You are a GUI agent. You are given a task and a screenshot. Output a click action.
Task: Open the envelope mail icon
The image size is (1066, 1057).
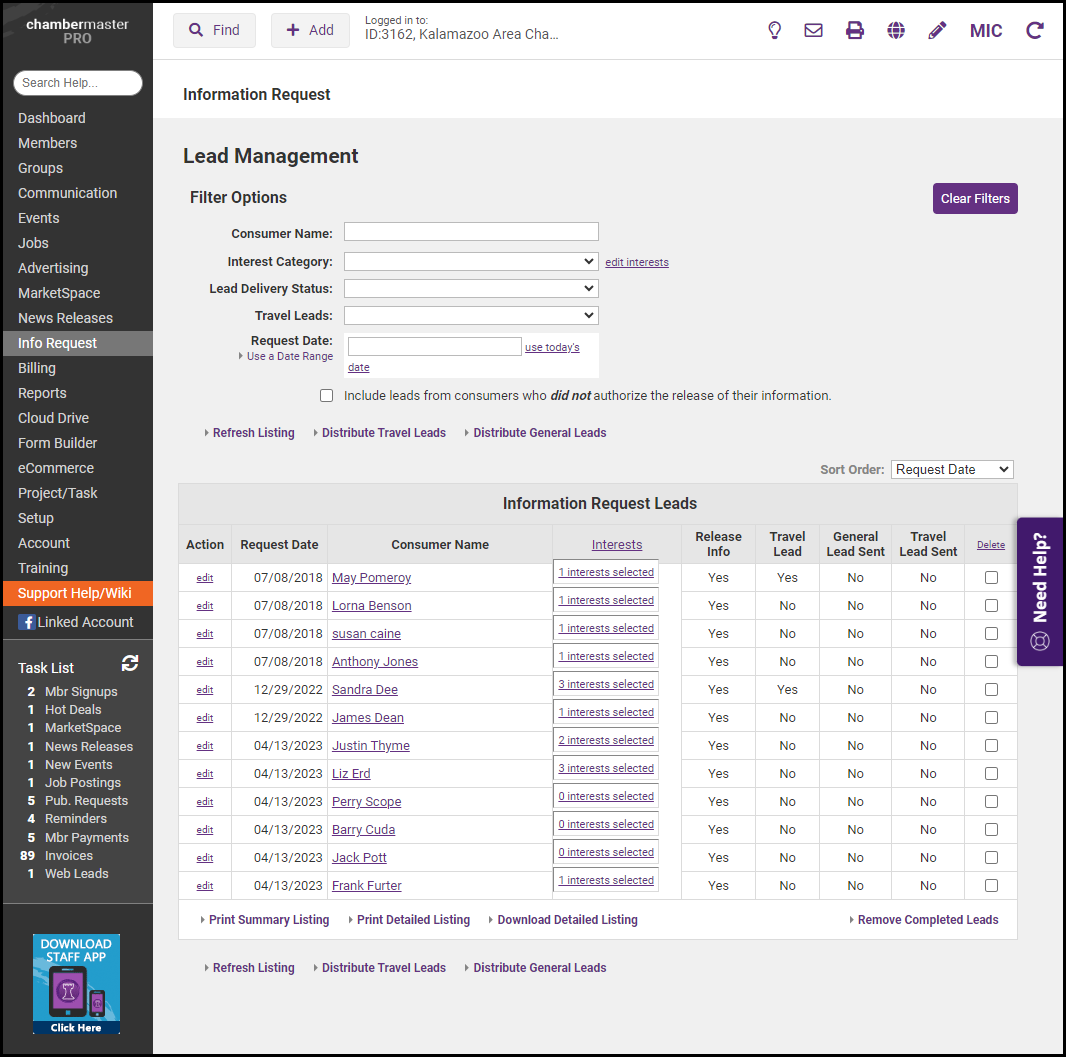(814, 30)
